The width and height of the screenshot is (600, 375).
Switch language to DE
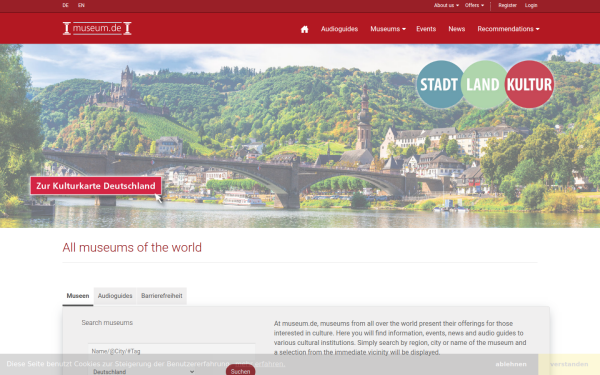pos(65,5)
